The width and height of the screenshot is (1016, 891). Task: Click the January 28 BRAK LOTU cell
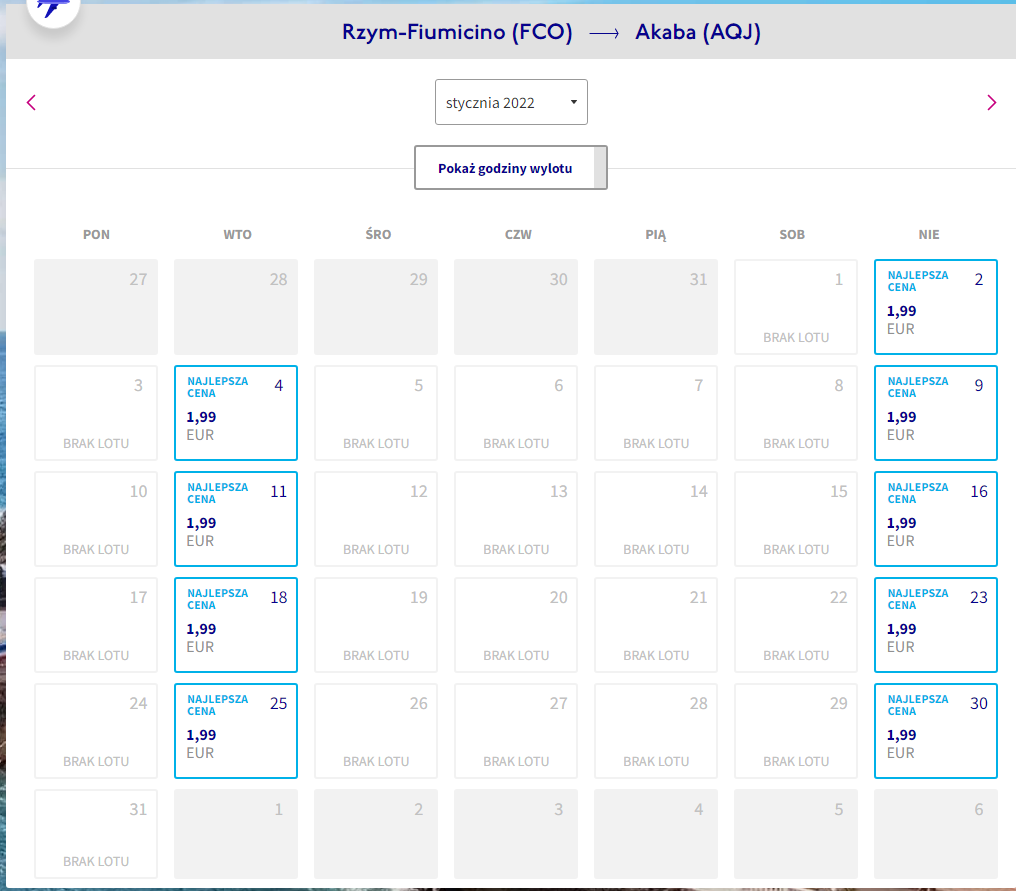point(656,731)
